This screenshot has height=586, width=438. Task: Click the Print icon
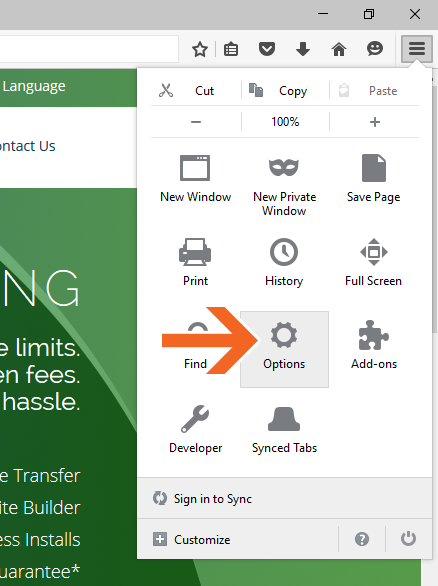coord(195,252)
